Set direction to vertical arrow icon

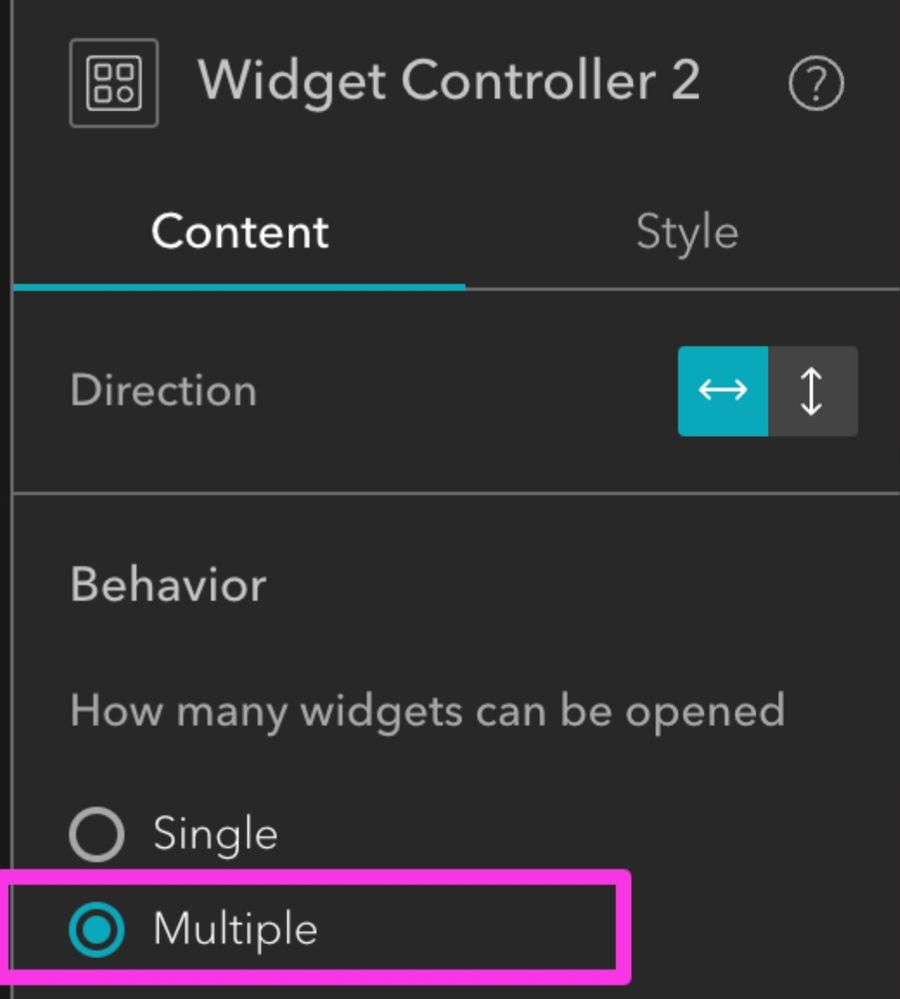click(x=812, y=390)
